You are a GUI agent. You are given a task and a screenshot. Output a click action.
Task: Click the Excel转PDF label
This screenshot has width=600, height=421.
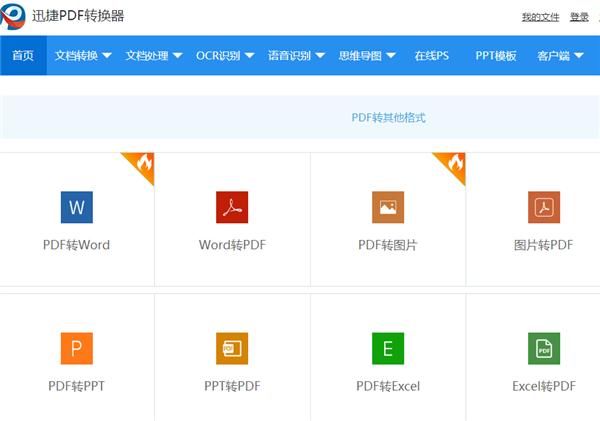(544, 386)
